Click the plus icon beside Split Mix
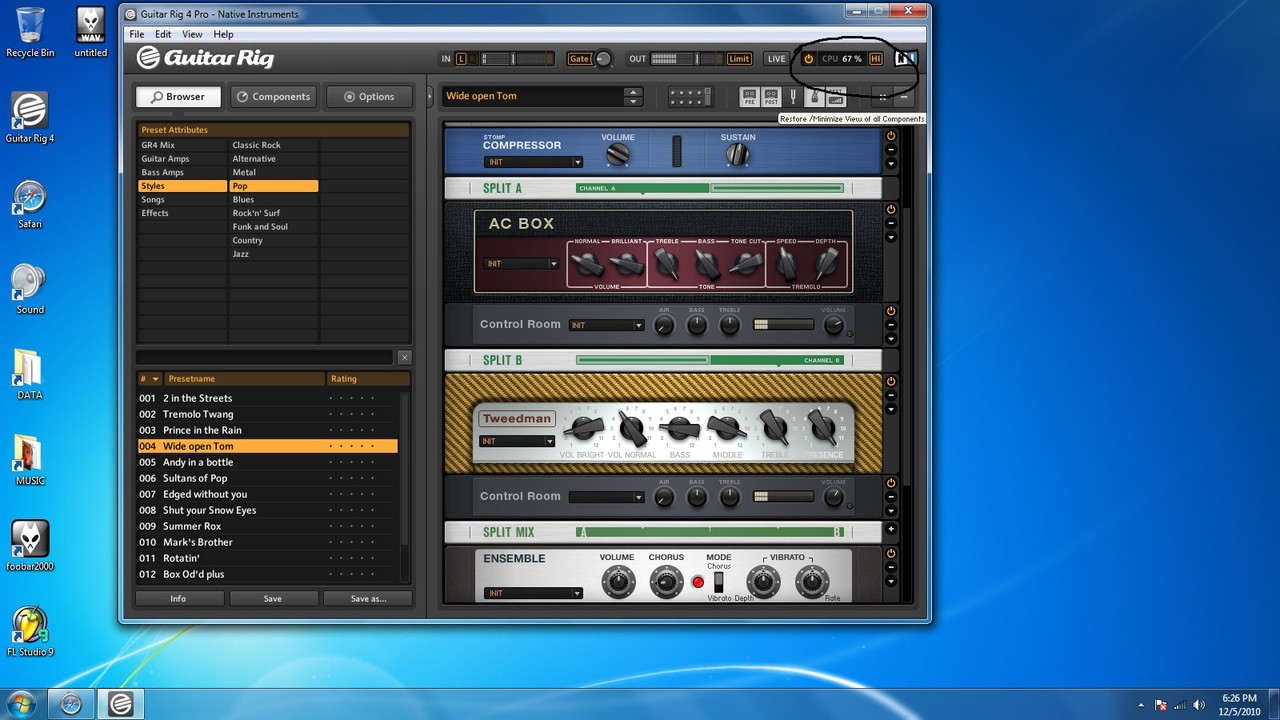1280x720 pixels. click(891, 529)
